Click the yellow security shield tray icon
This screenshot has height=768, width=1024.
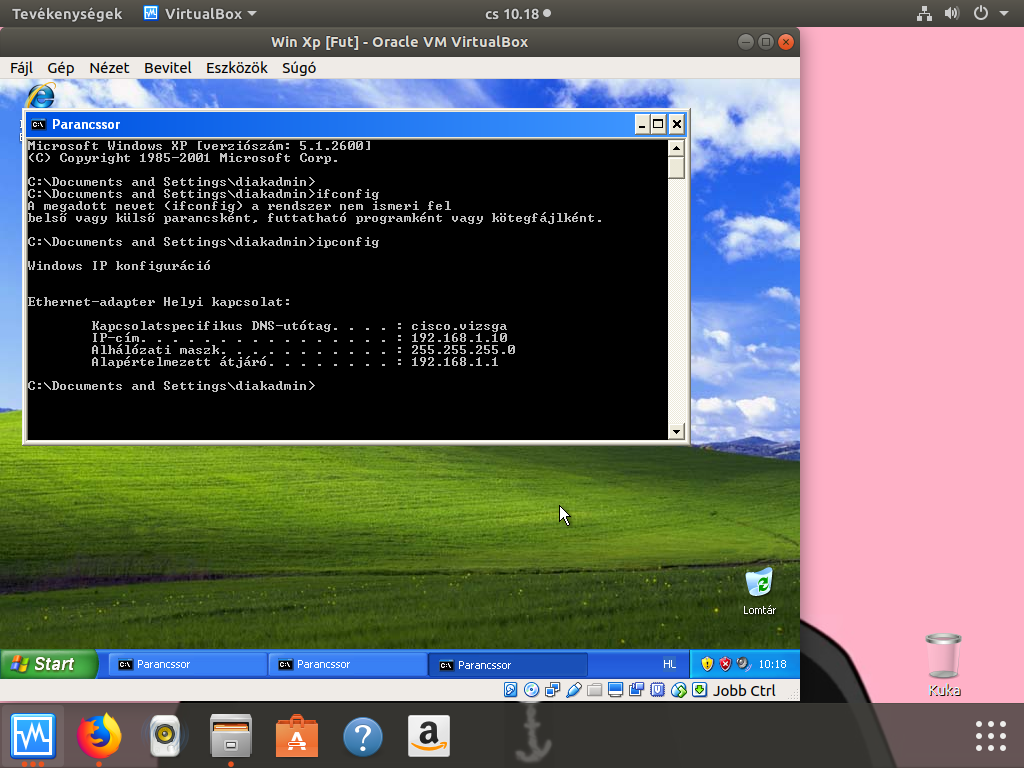[x=707, y=664]
